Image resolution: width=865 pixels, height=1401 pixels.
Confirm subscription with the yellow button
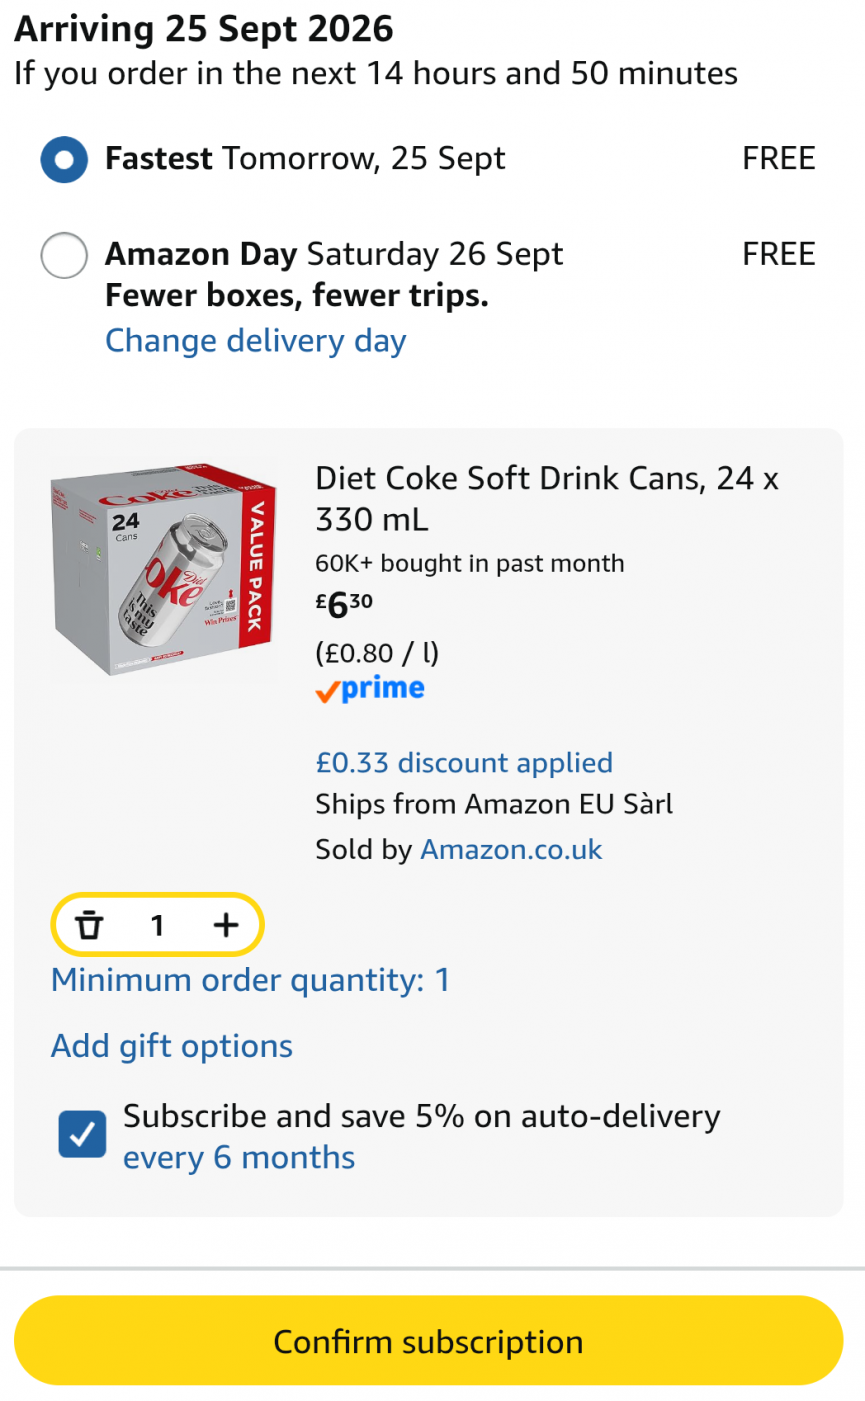[429, 1341]
